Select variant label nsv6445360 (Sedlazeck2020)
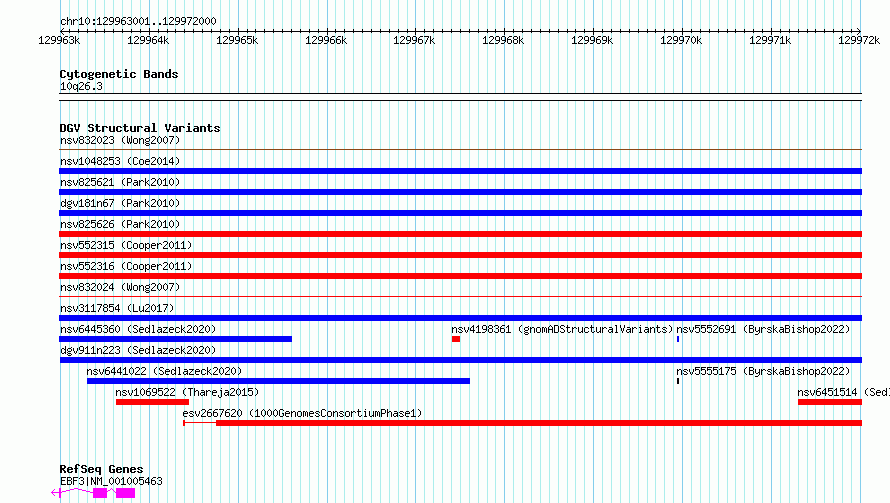890x503 pixels. pos(138,329)
